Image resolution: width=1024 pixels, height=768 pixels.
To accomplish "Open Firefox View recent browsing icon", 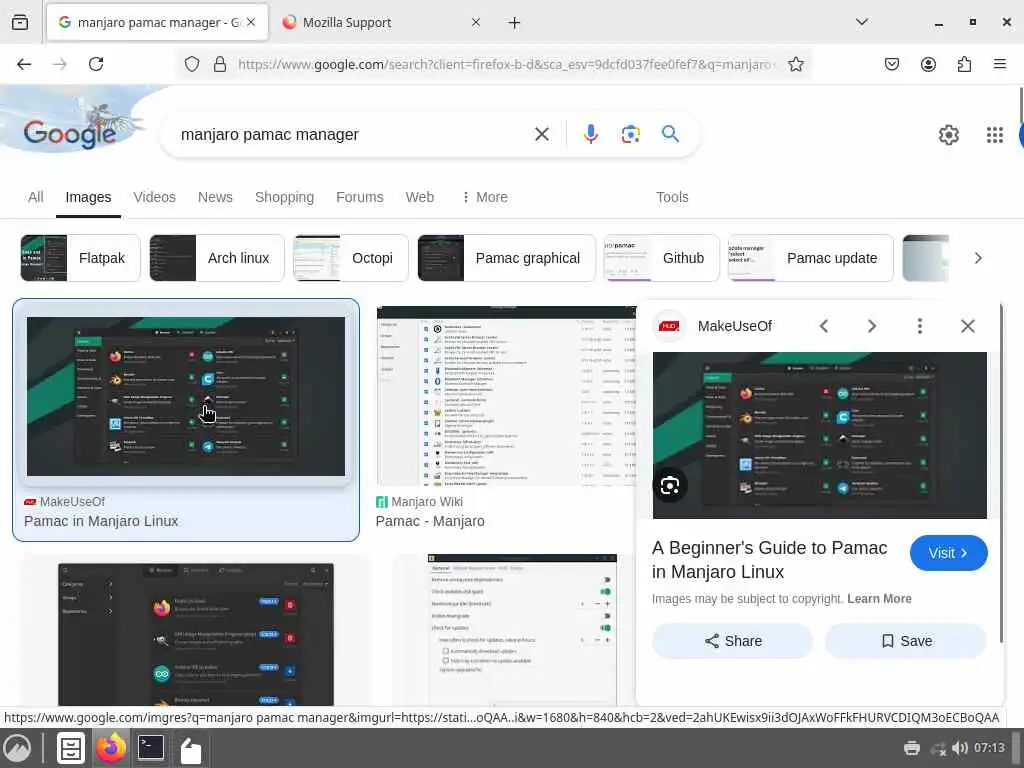I will 20,22.
